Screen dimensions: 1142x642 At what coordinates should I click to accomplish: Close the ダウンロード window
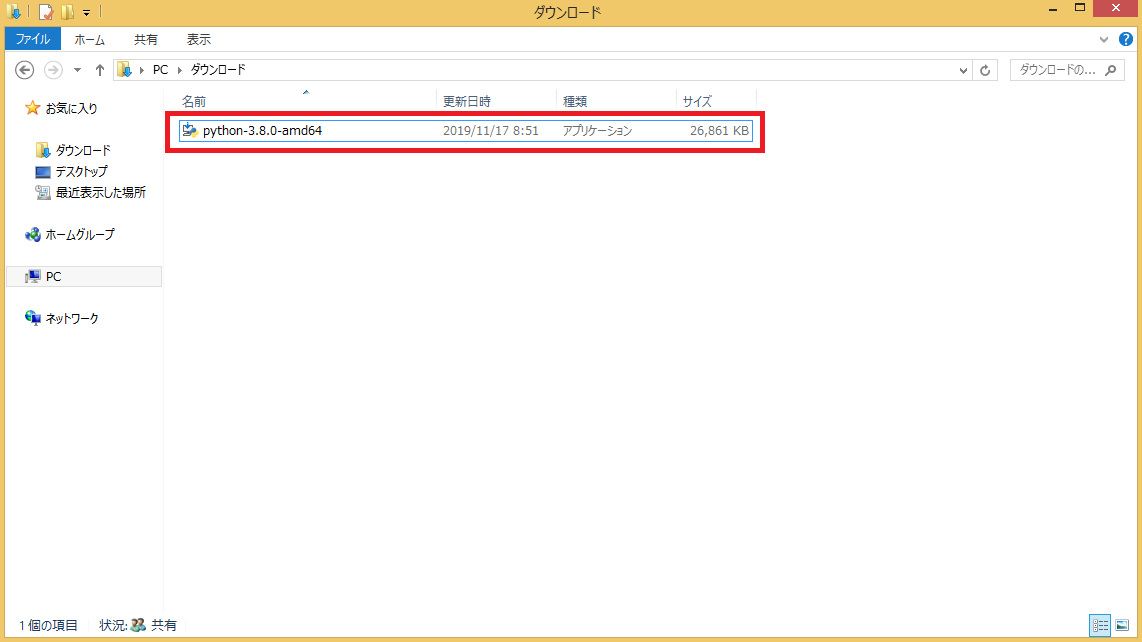point(1116,8)
